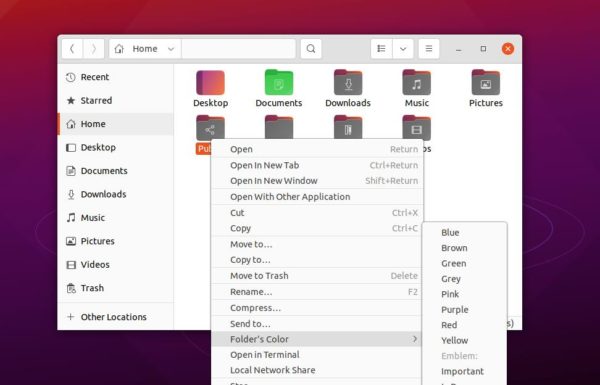Pick Yellow folder color
Viewport: 600px width, 385px height.
465,341
